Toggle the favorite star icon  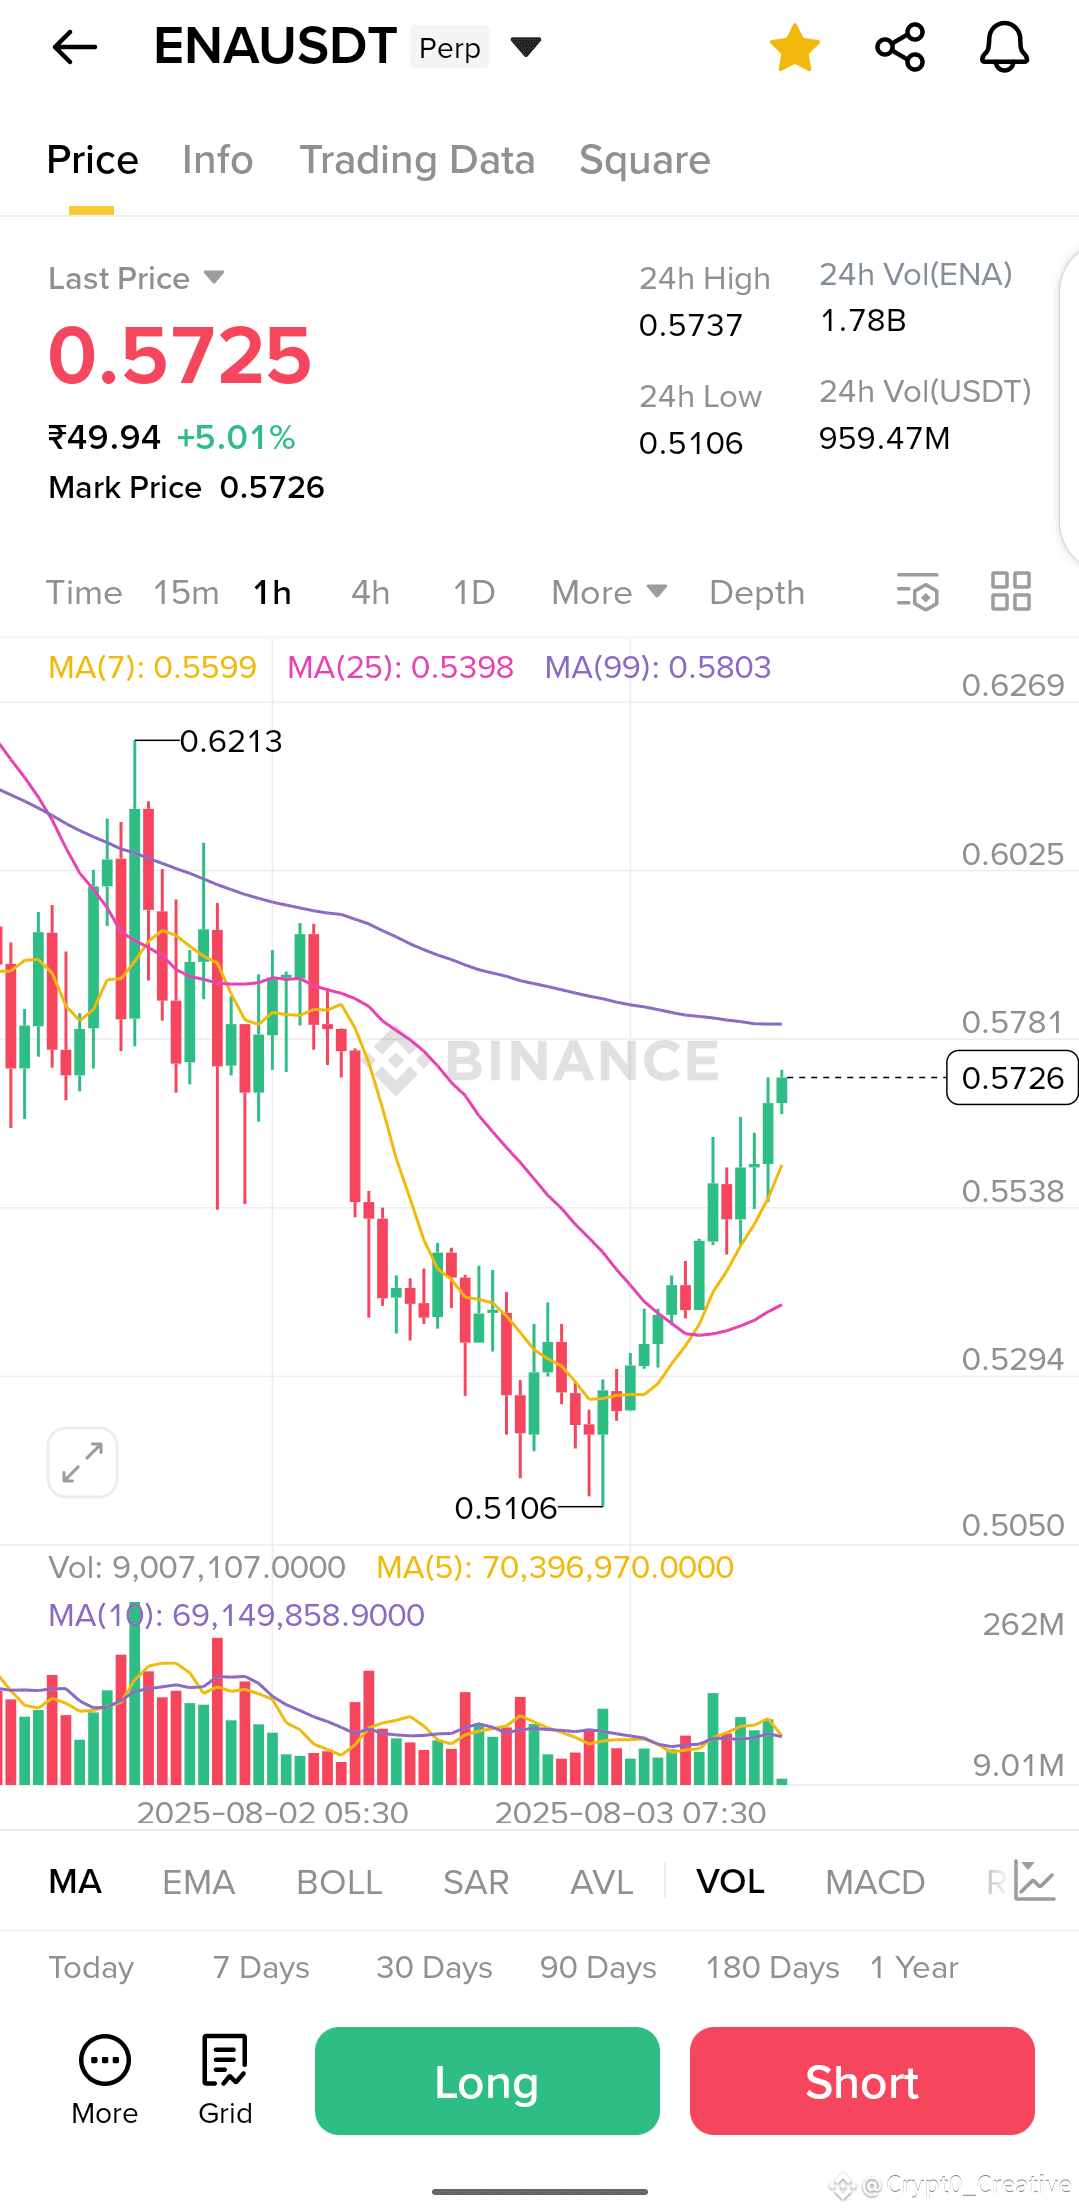(795, 47)
